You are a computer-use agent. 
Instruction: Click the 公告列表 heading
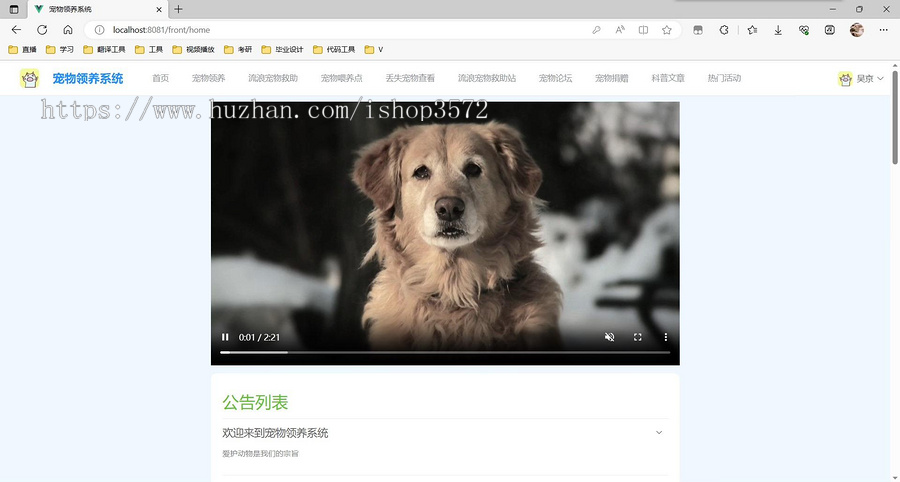(x=255, y=402)
